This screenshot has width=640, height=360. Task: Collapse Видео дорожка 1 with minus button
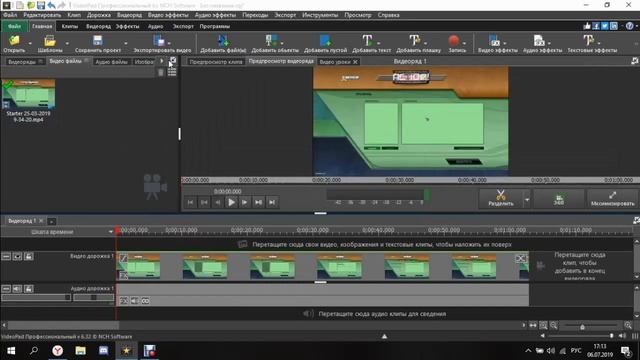point(6,256)
